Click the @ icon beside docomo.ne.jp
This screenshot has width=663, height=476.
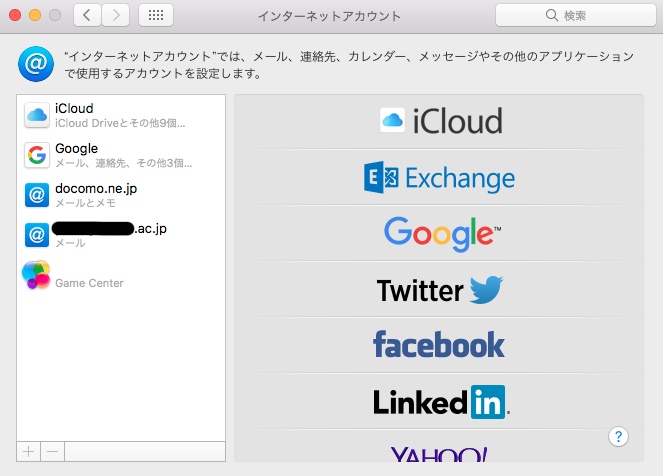coord(37,195)
